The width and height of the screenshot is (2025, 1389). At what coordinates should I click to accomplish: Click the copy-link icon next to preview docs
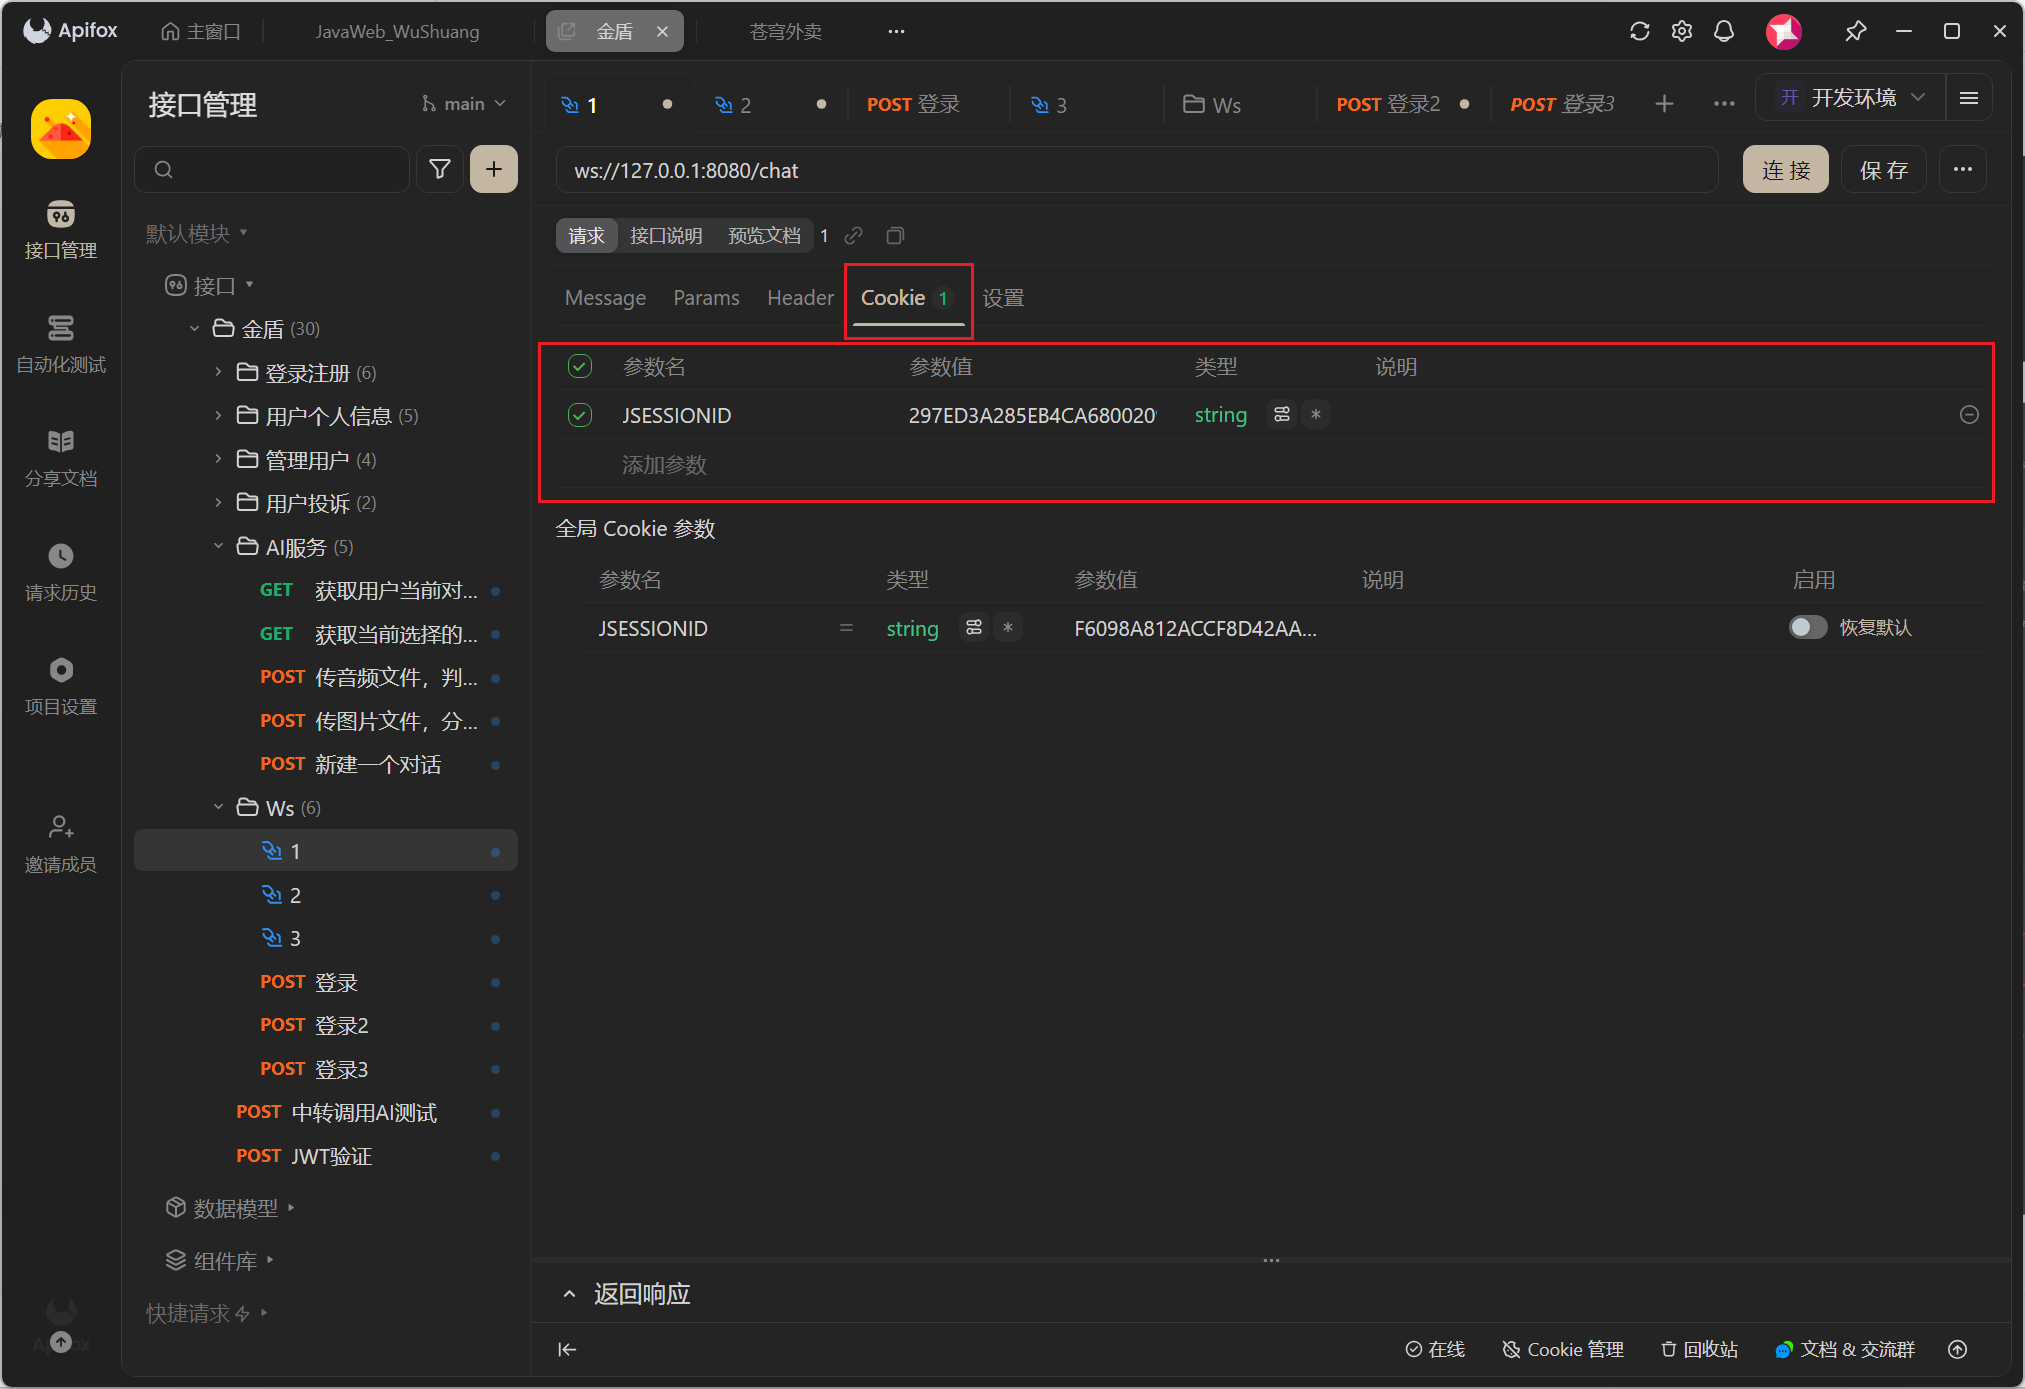click(x=853, y=236)
